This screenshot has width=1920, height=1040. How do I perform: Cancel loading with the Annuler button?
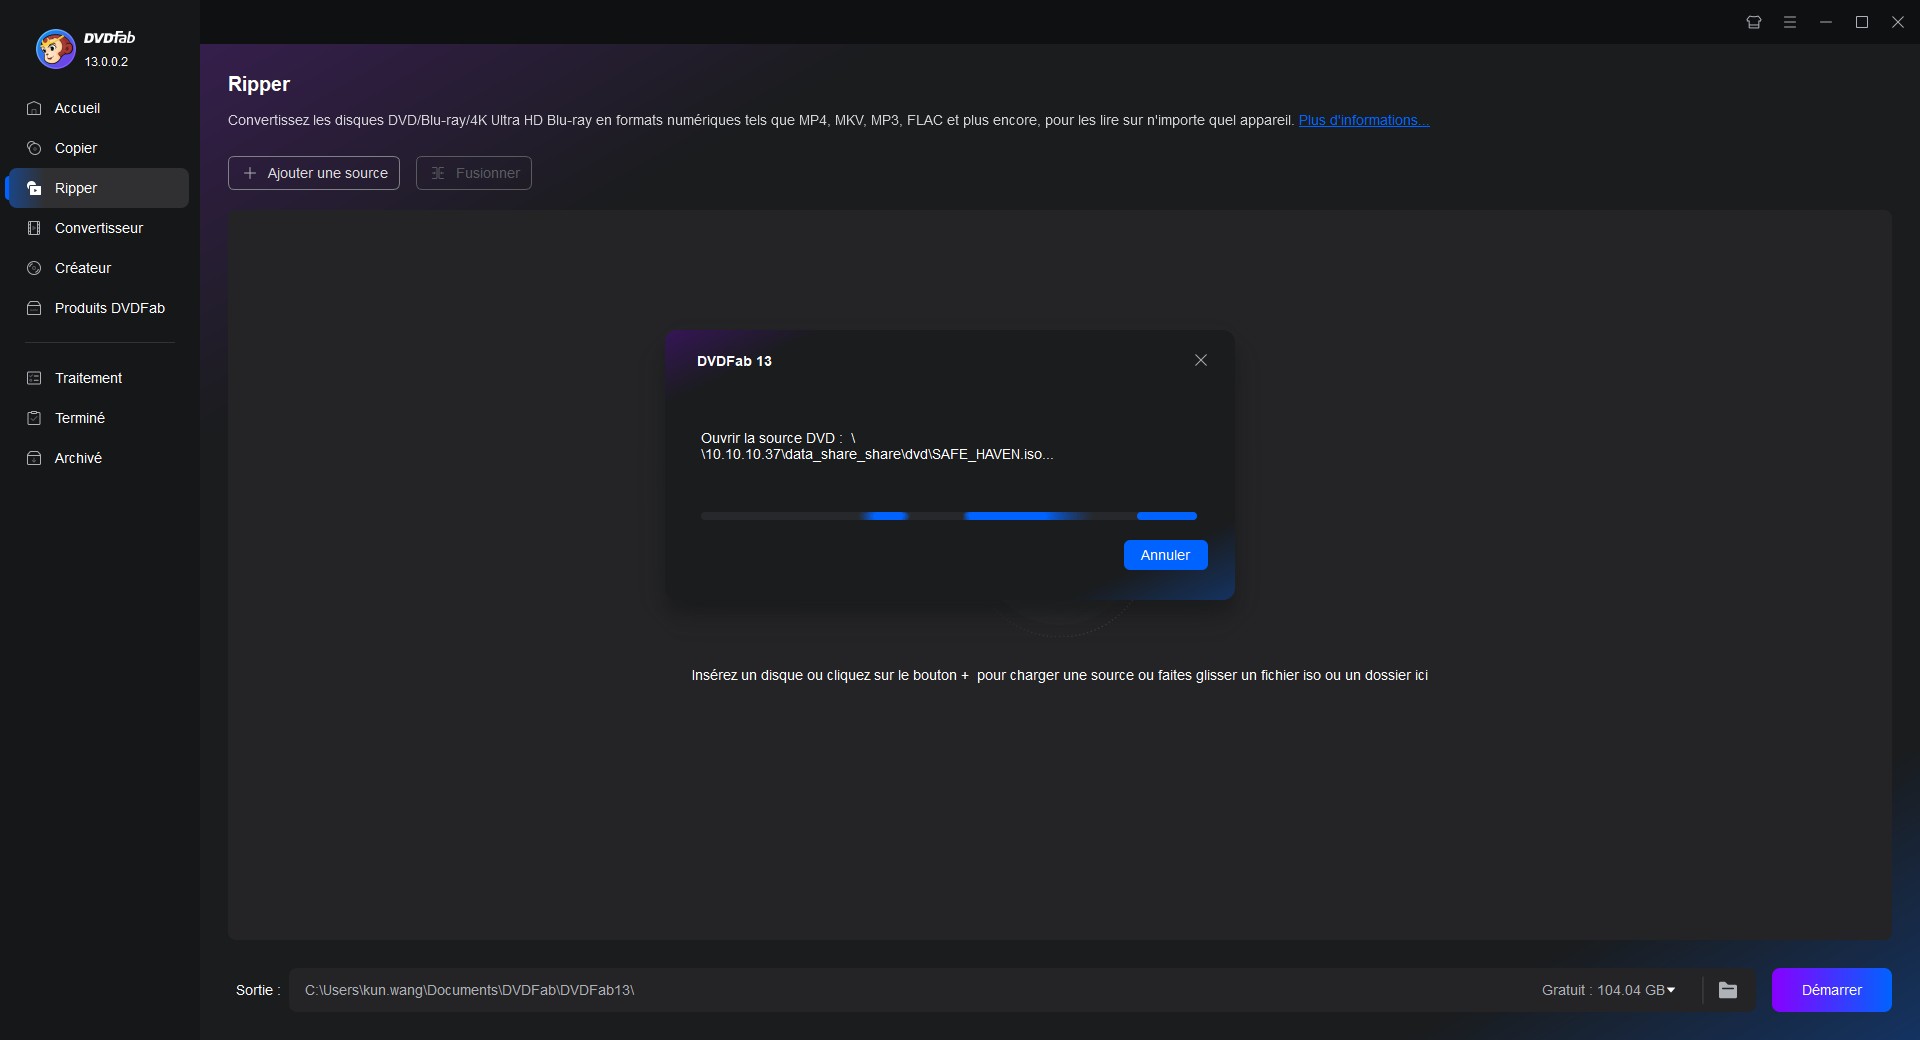pos(1166,555)
